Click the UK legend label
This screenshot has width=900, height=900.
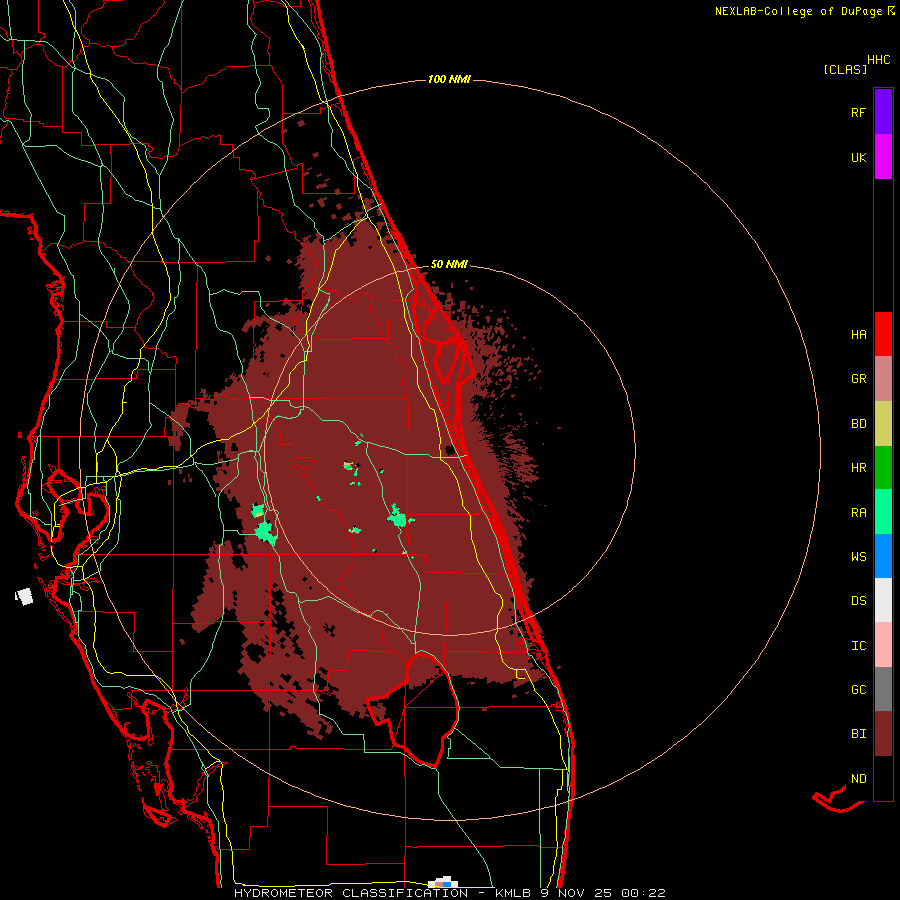pyautogui.click(x=858, y=157)
